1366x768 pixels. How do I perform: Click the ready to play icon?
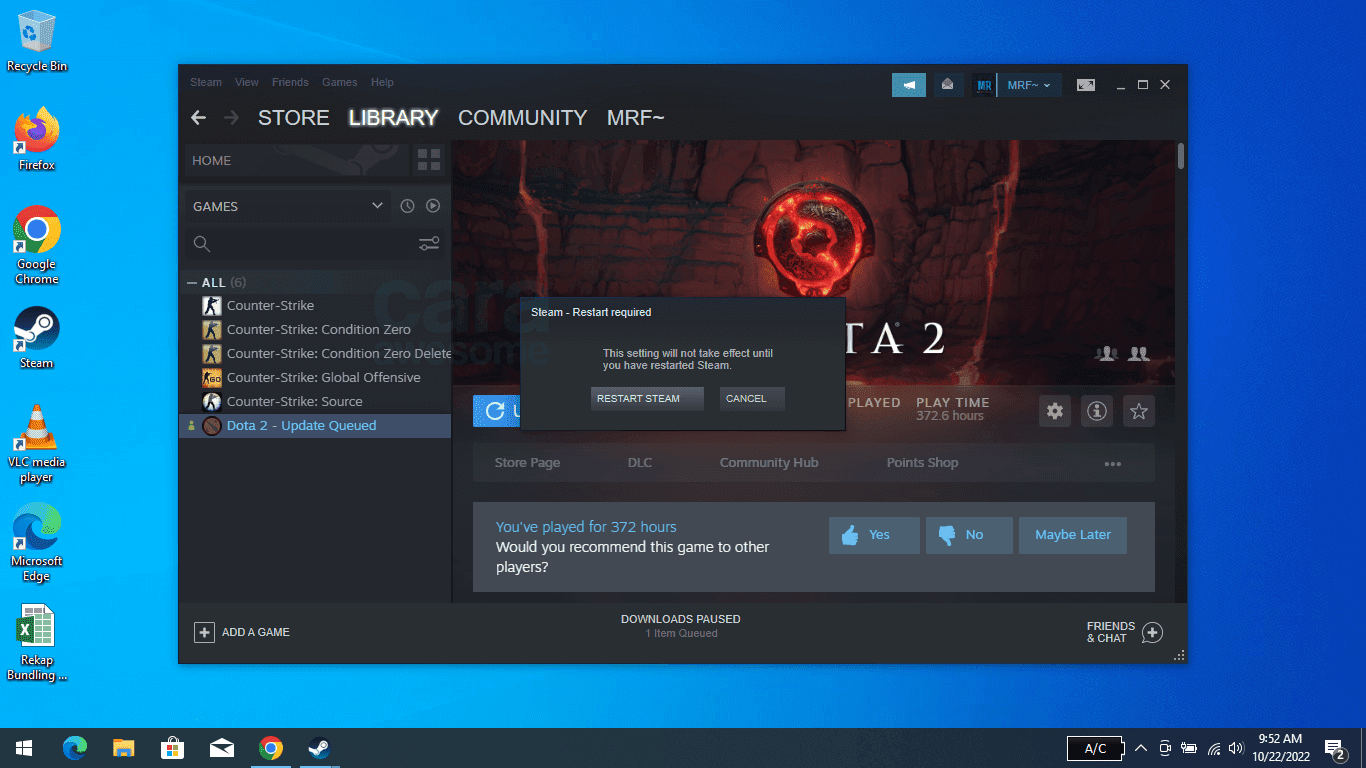[x=433, y=206]
